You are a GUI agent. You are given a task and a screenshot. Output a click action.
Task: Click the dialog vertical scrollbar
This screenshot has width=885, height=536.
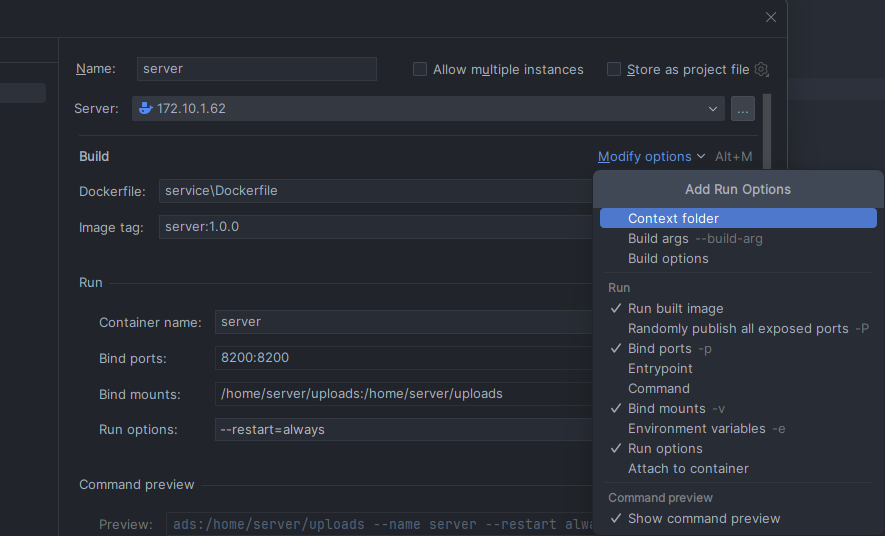coord(767,131)
